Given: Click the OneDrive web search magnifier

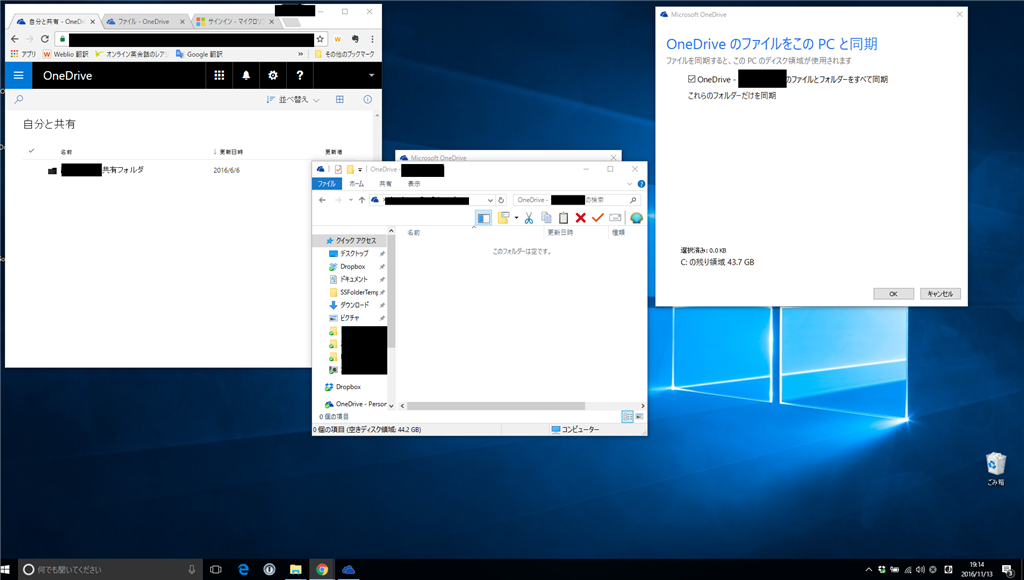Looking at the screenshot, I should tap(19, 99).
